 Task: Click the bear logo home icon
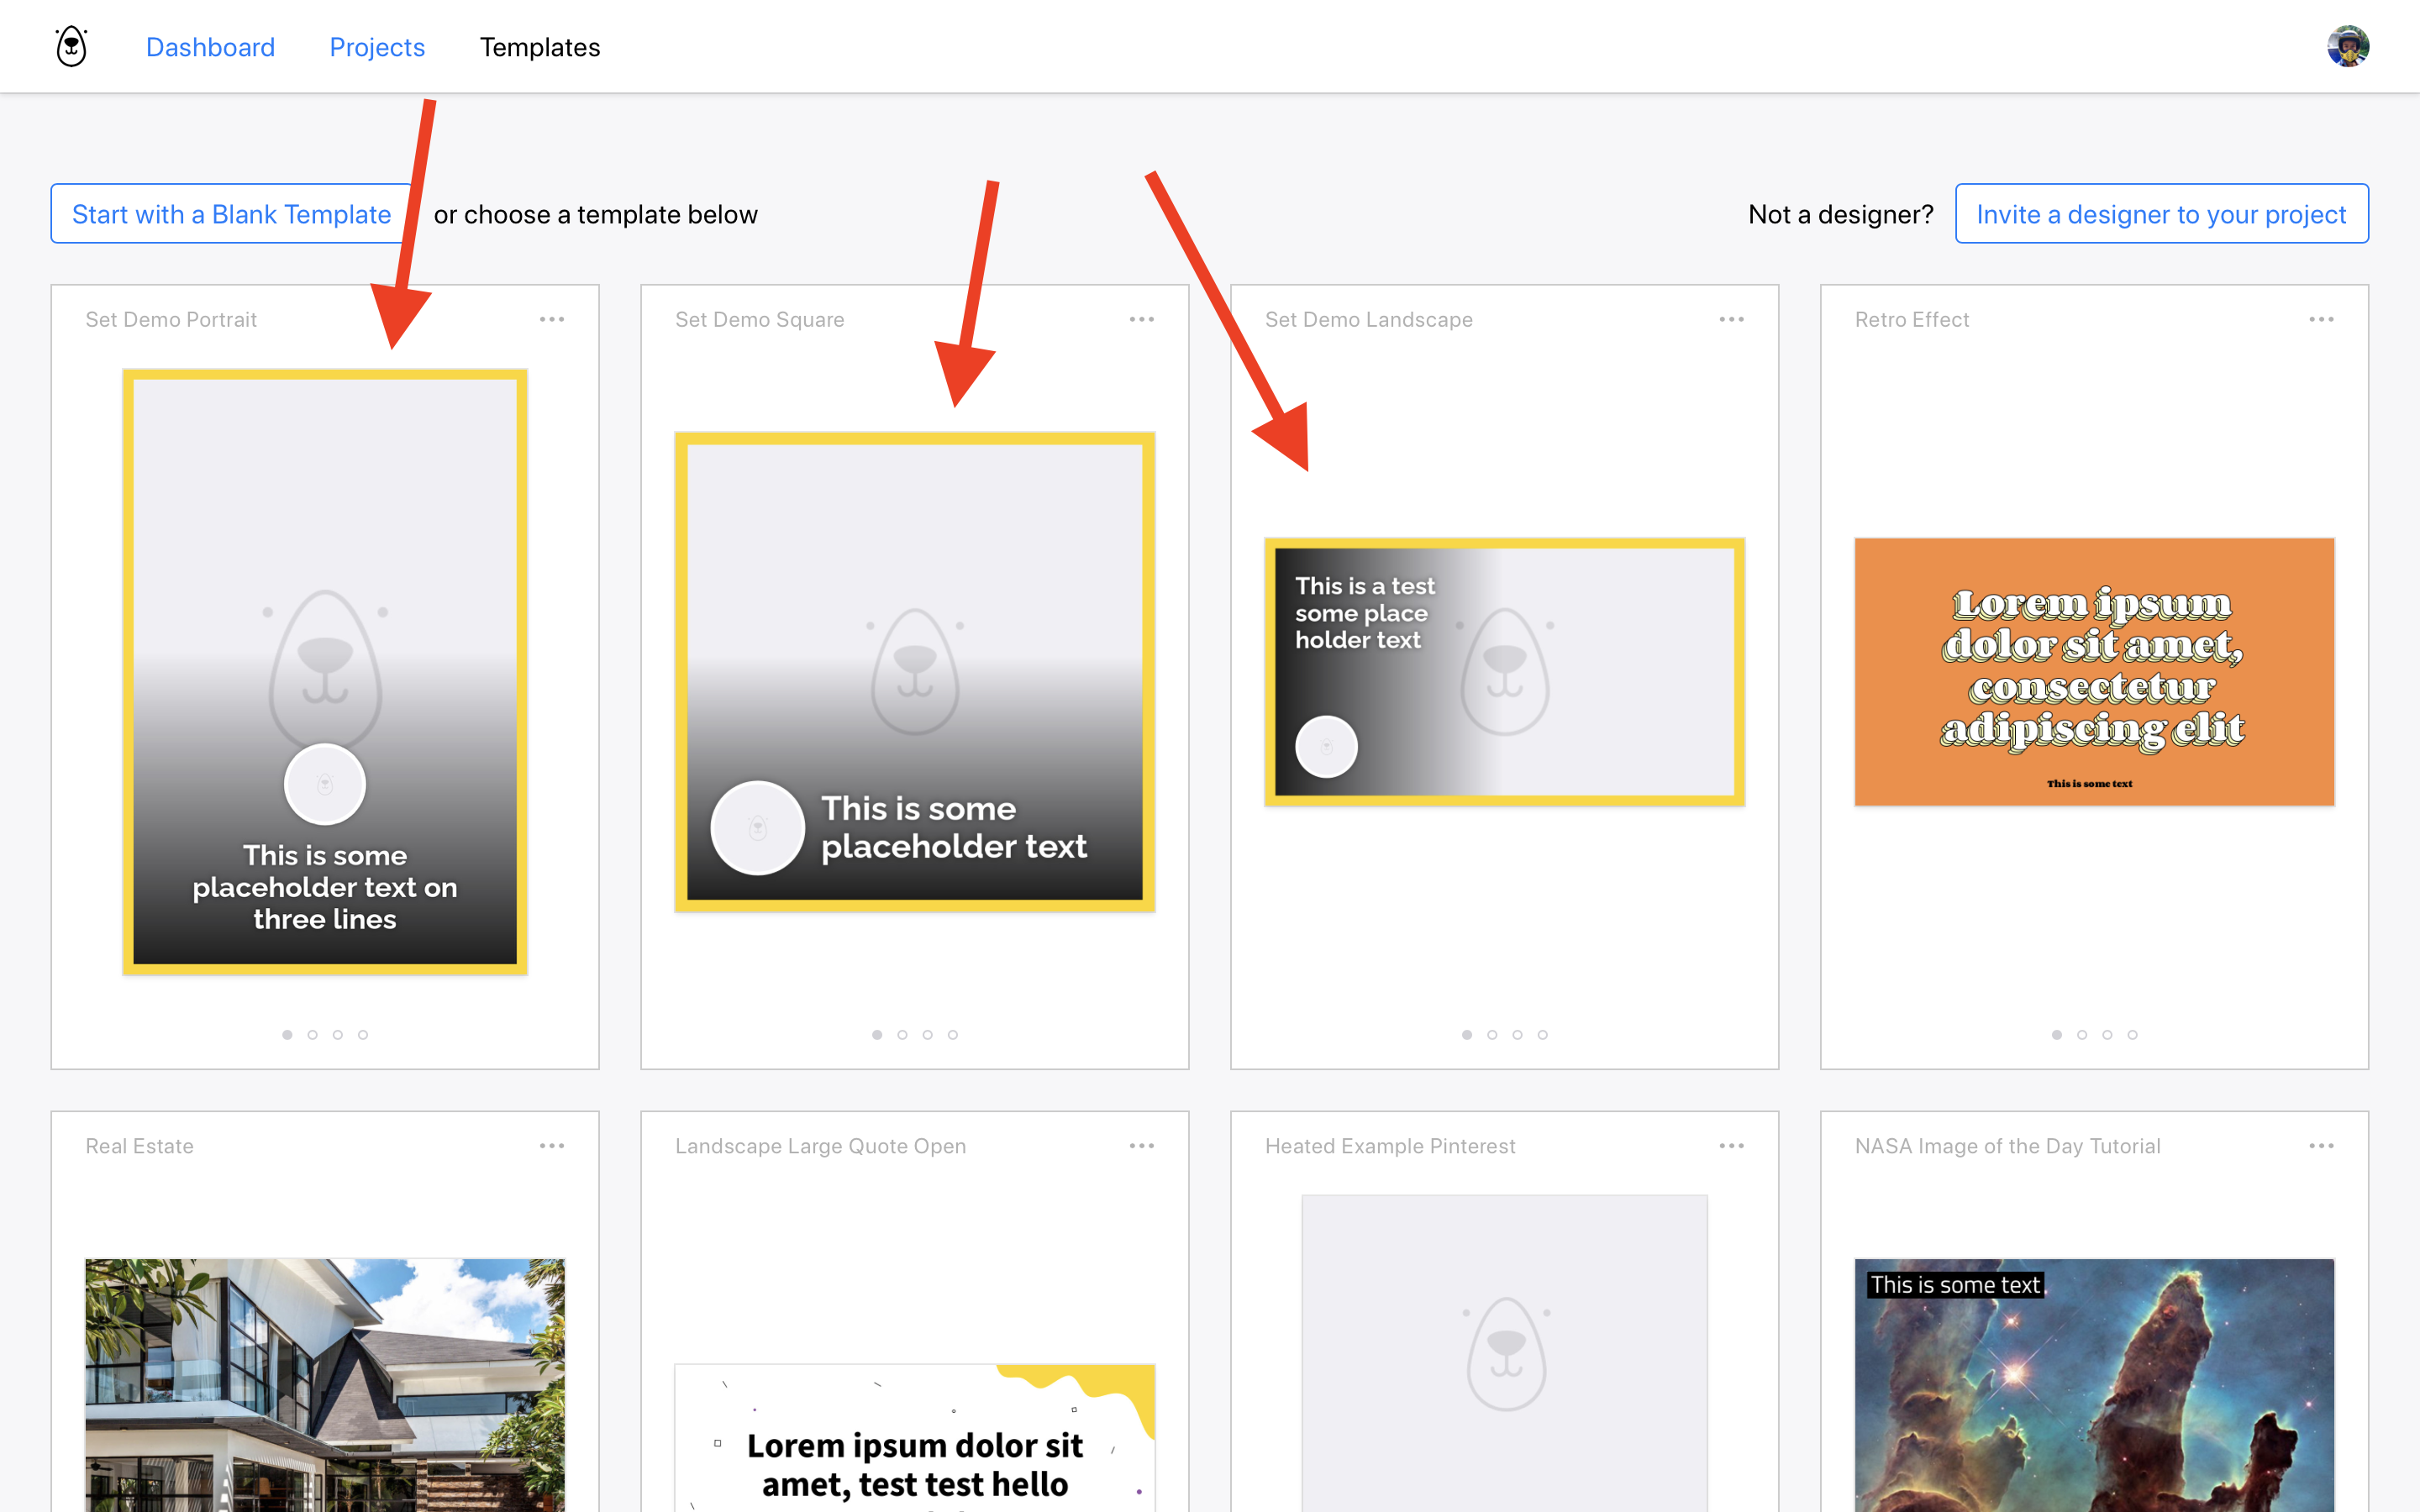click(x=71, y=46)
